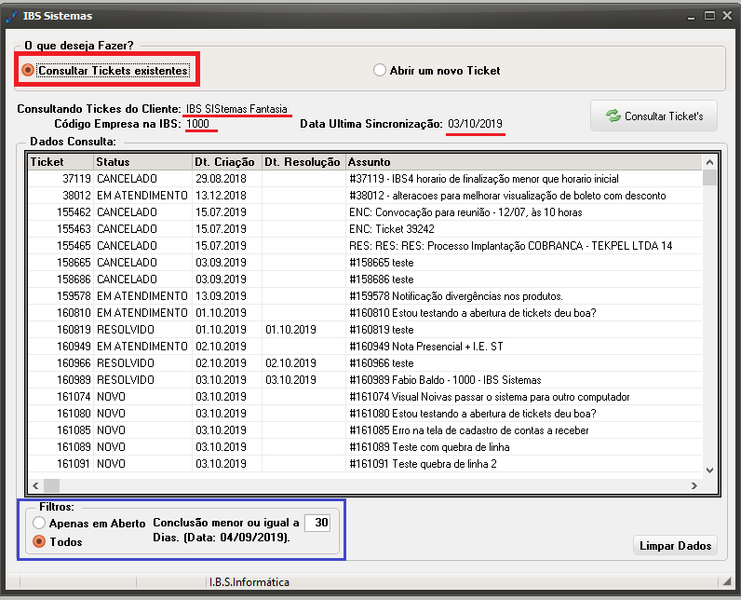Select ticket 38012 row
Image resolution: width=741 pixels, height=600 pixels.
coord(365,196)
